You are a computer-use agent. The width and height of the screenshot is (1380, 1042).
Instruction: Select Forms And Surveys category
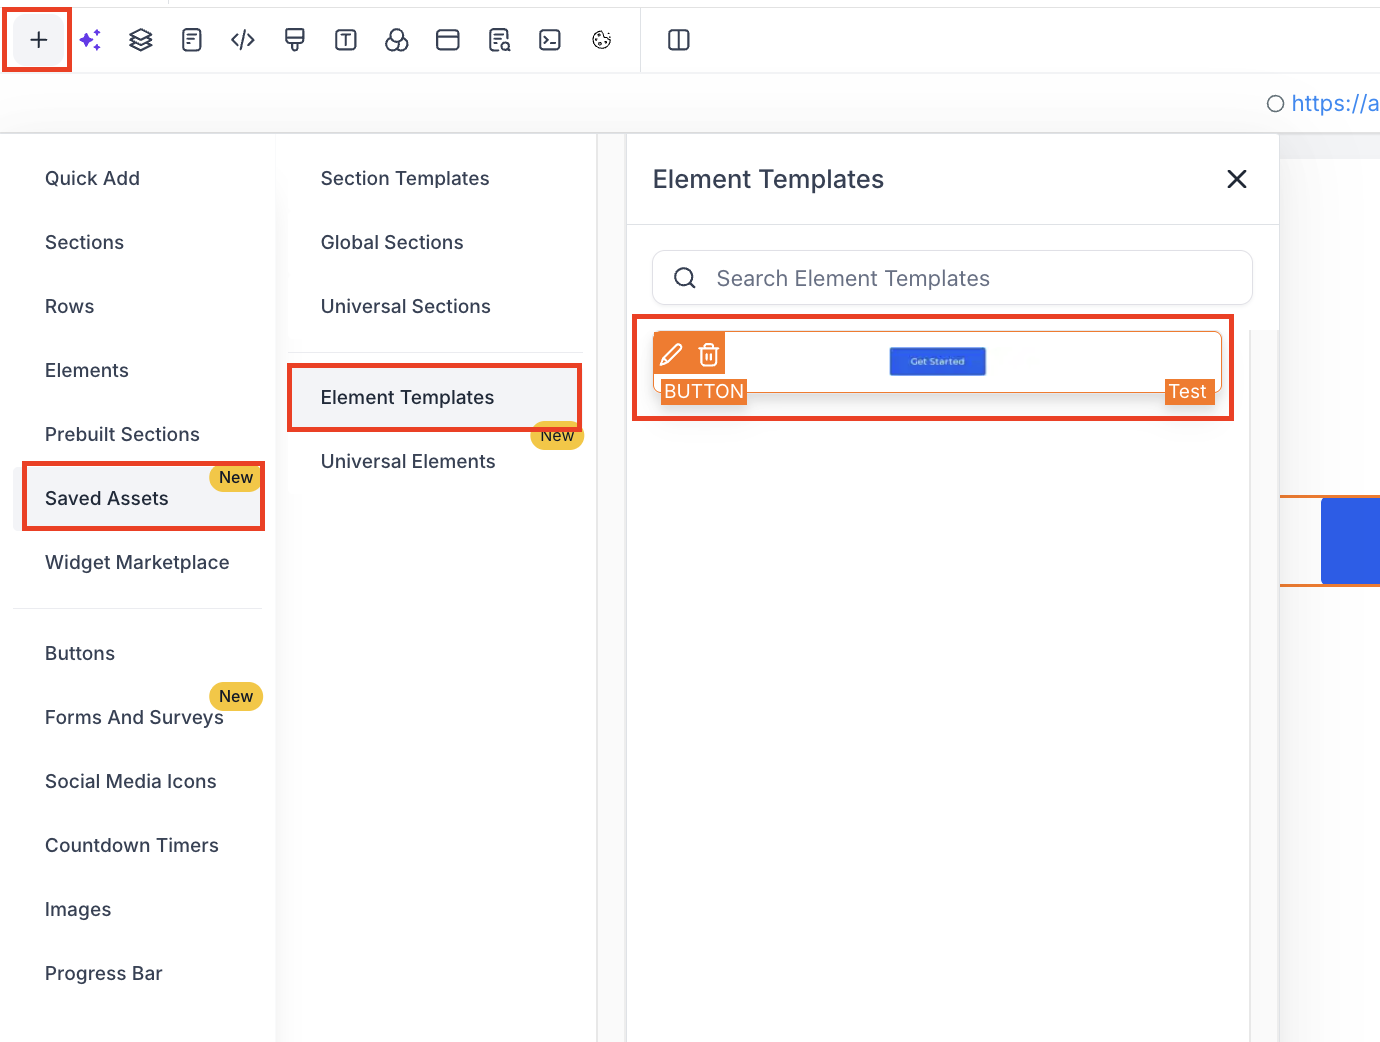click(134, 717)
